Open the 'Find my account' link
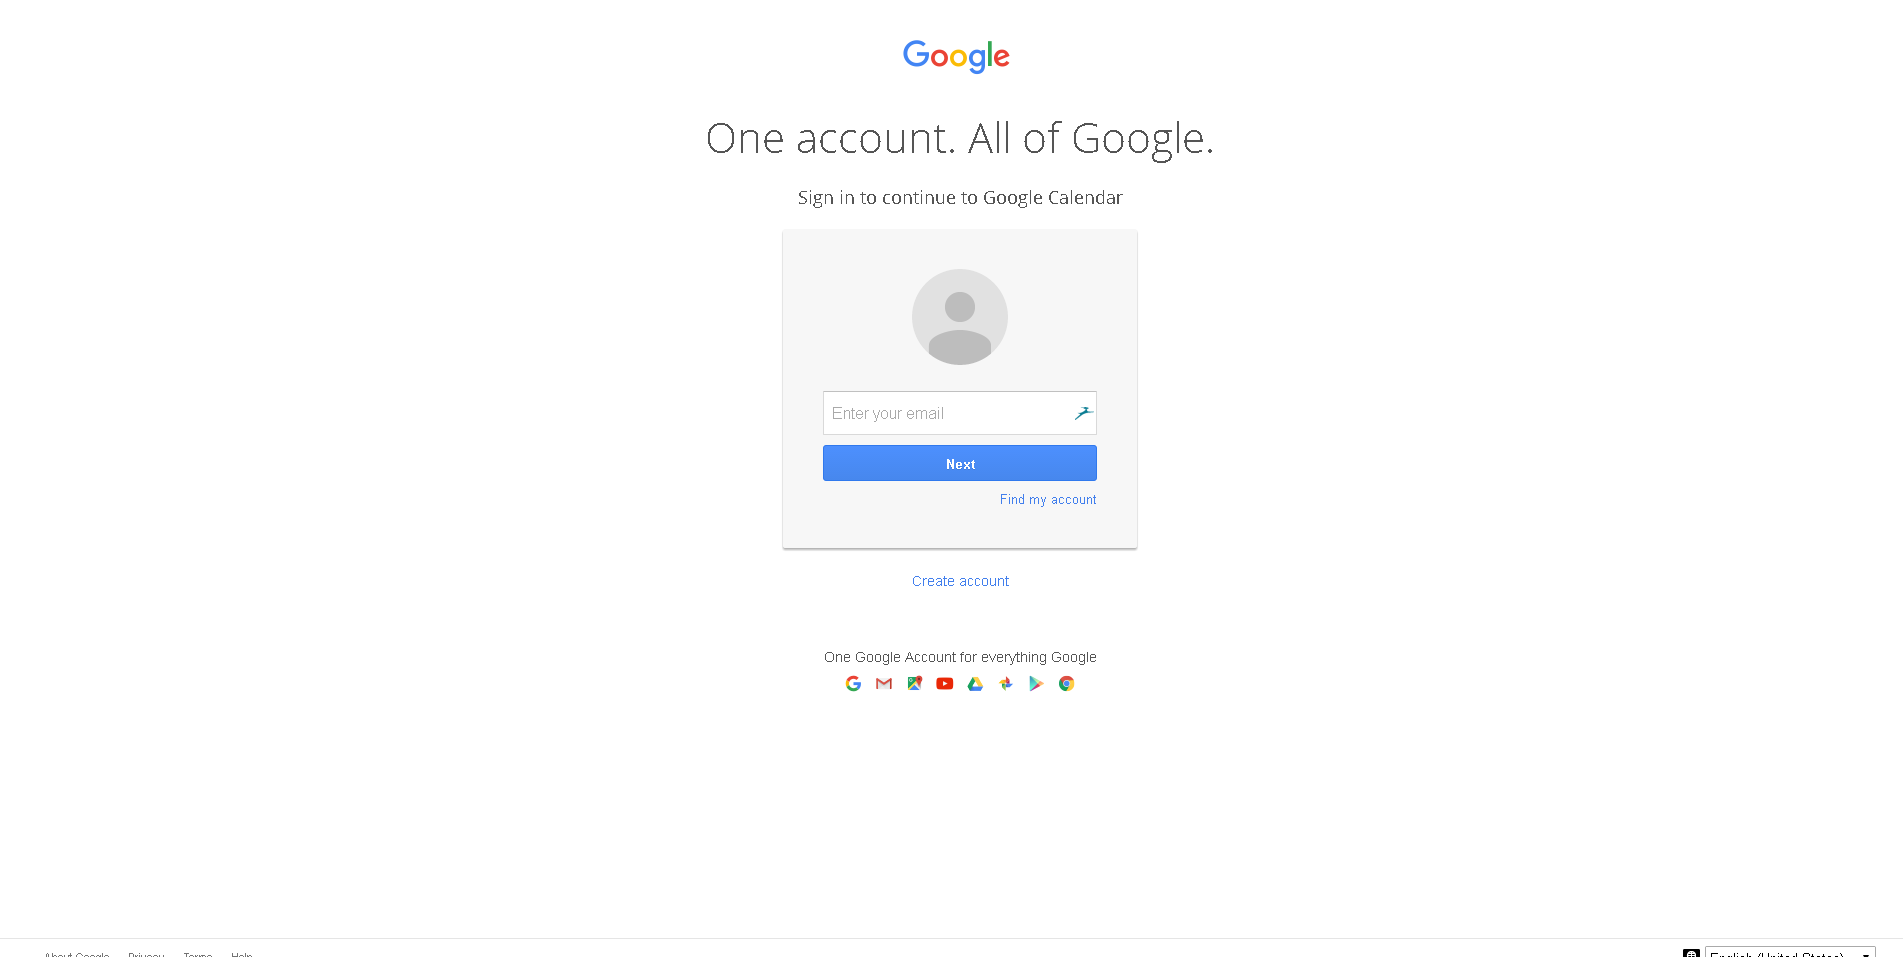This screenshot has height=957, width=1903. 1048,499
